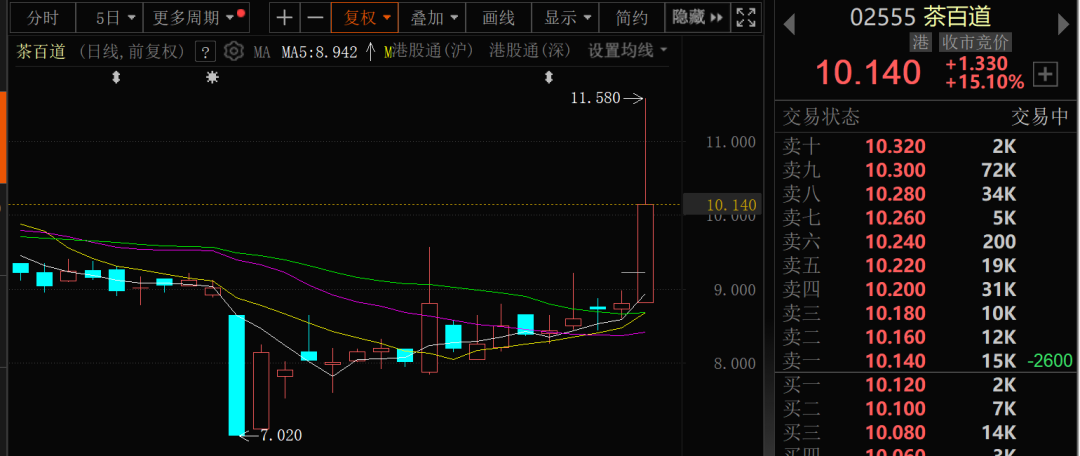The image size is (1080, 456).
Task: Open 5日 period dropdown
Action: [x=110, y=17]
